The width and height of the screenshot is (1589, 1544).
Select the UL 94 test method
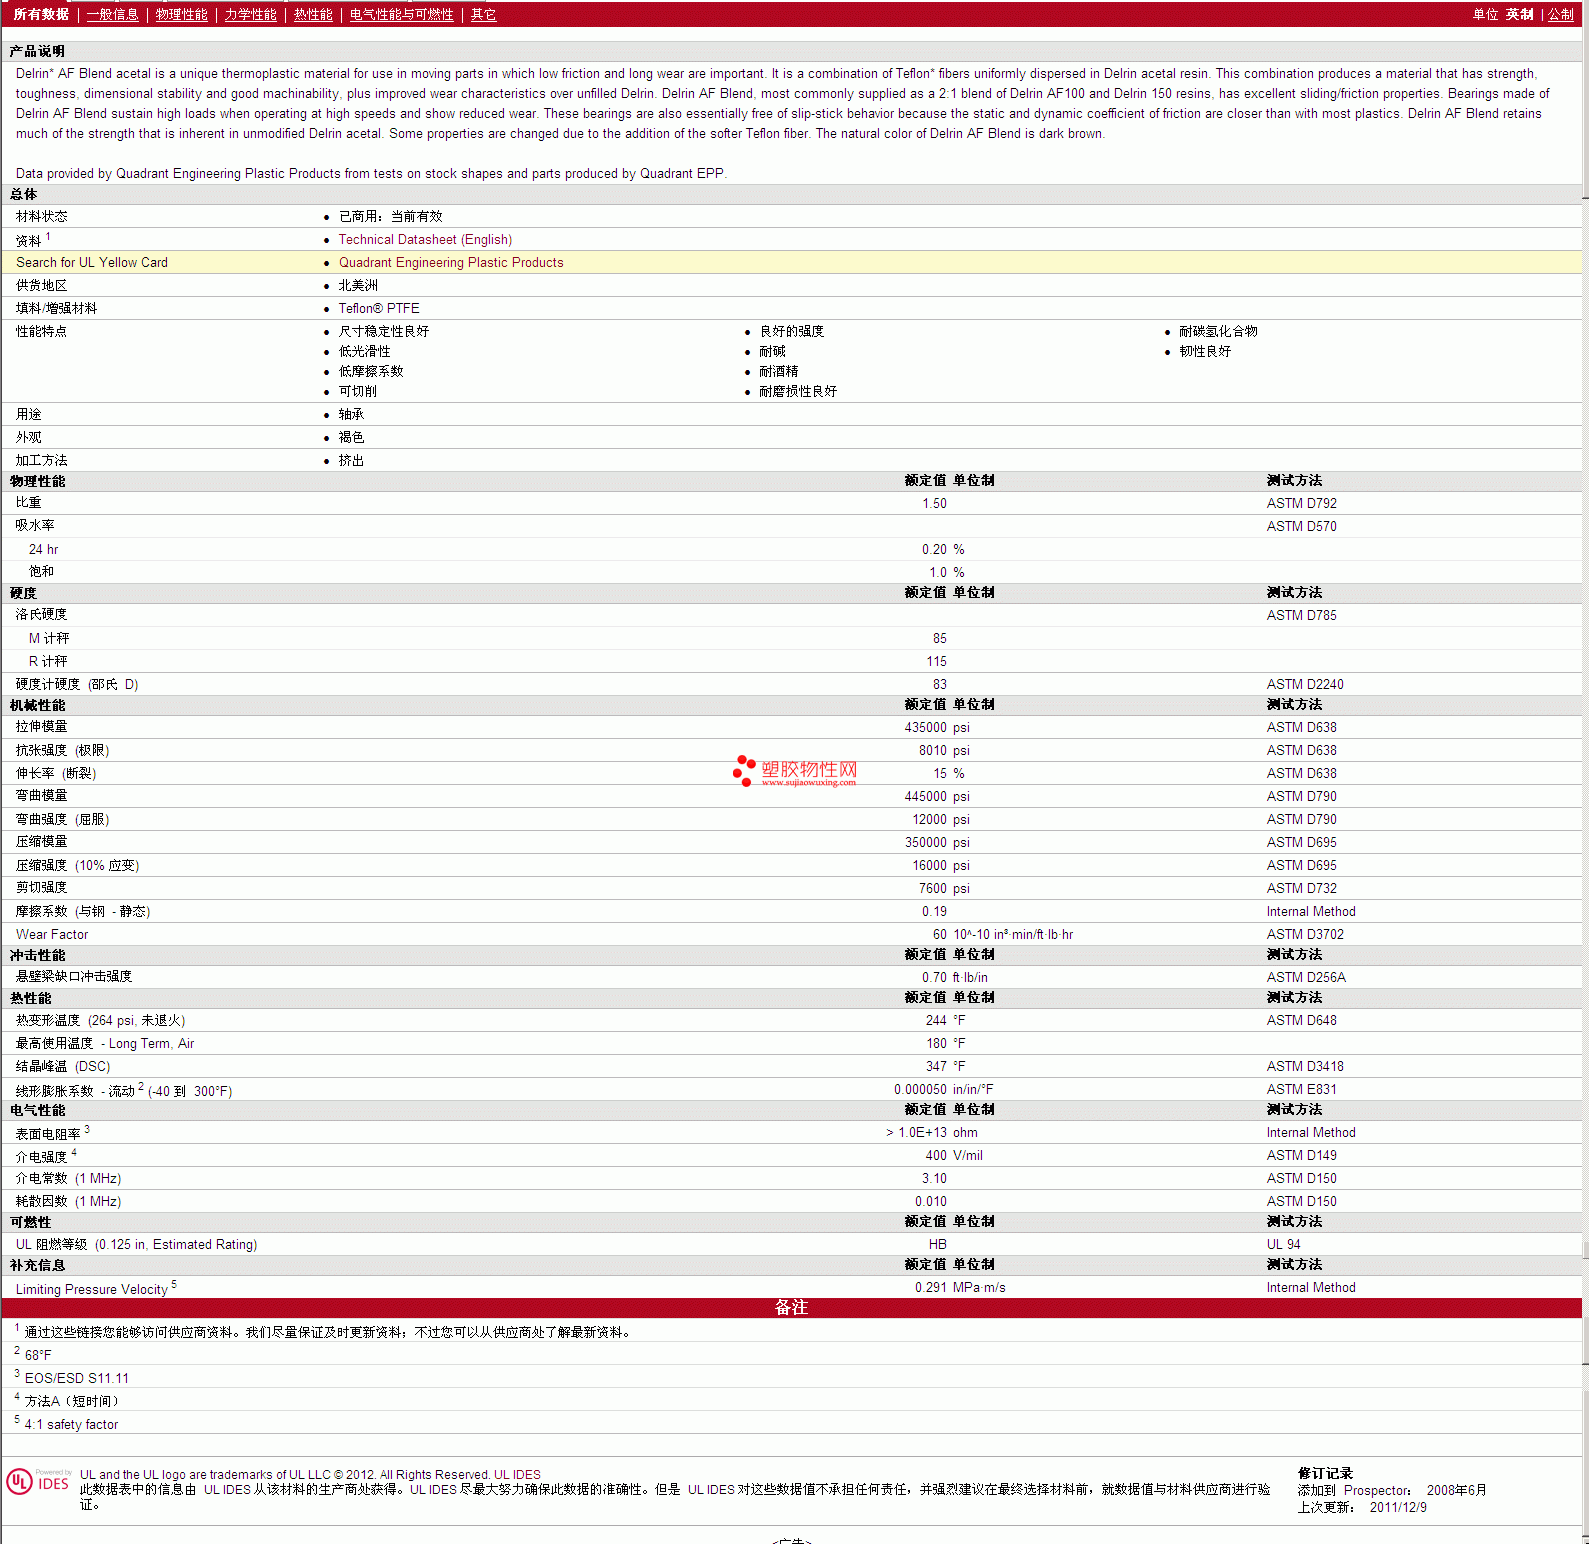click(1284, 1245)
